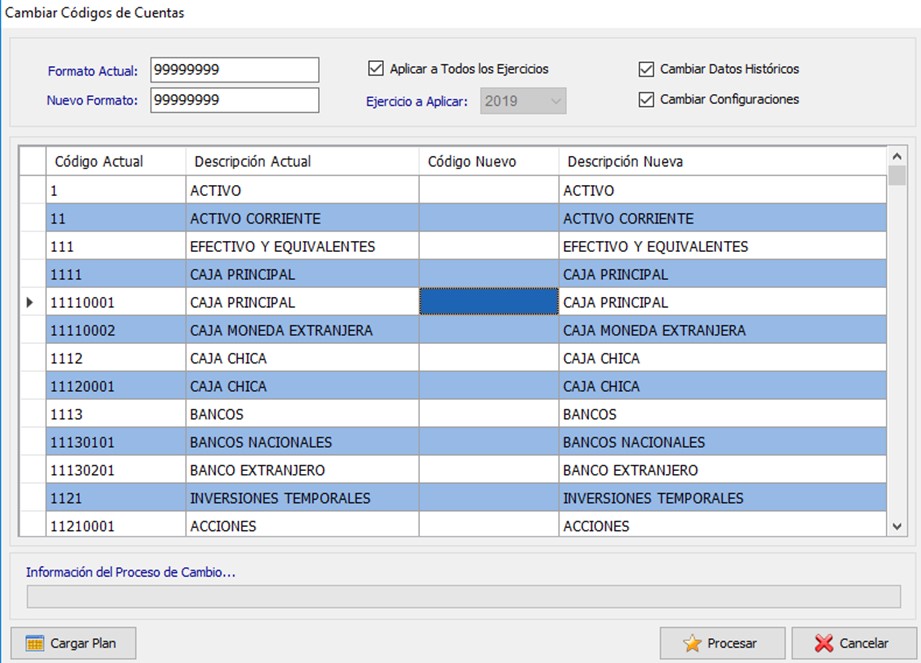
Task: Click the Cargar Plan button
Action: [73, 644]
